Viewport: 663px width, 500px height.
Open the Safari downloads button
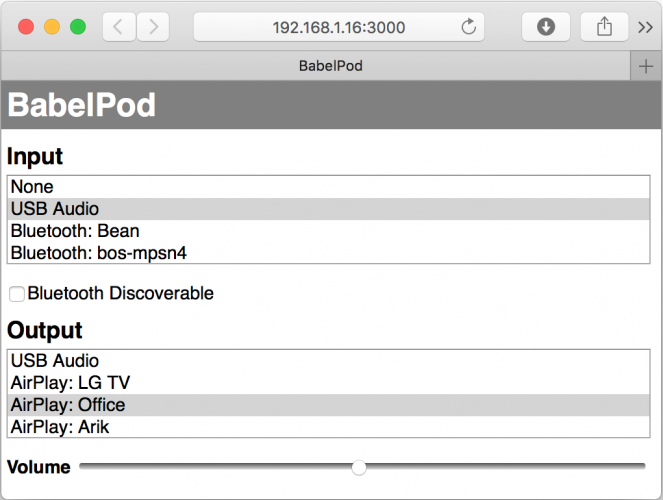point(546,27)
